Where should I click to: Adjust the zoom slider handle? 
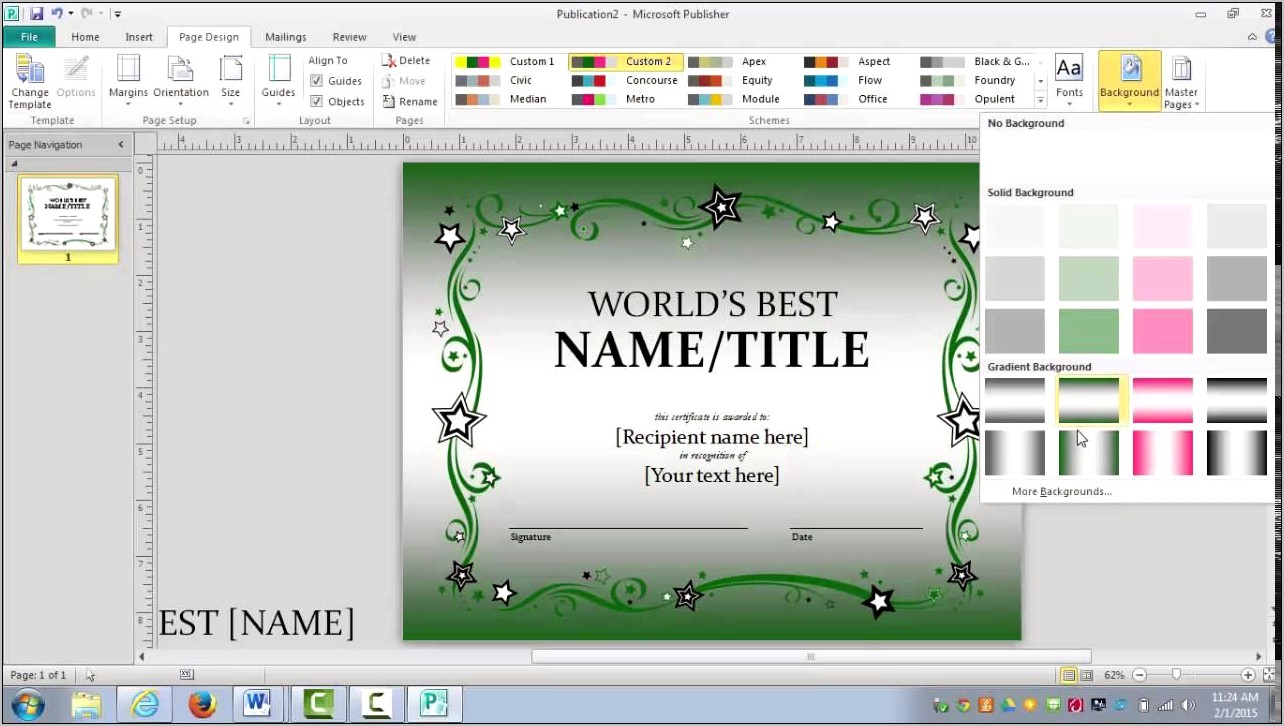pyautogui.click(x=1175, y=675)
